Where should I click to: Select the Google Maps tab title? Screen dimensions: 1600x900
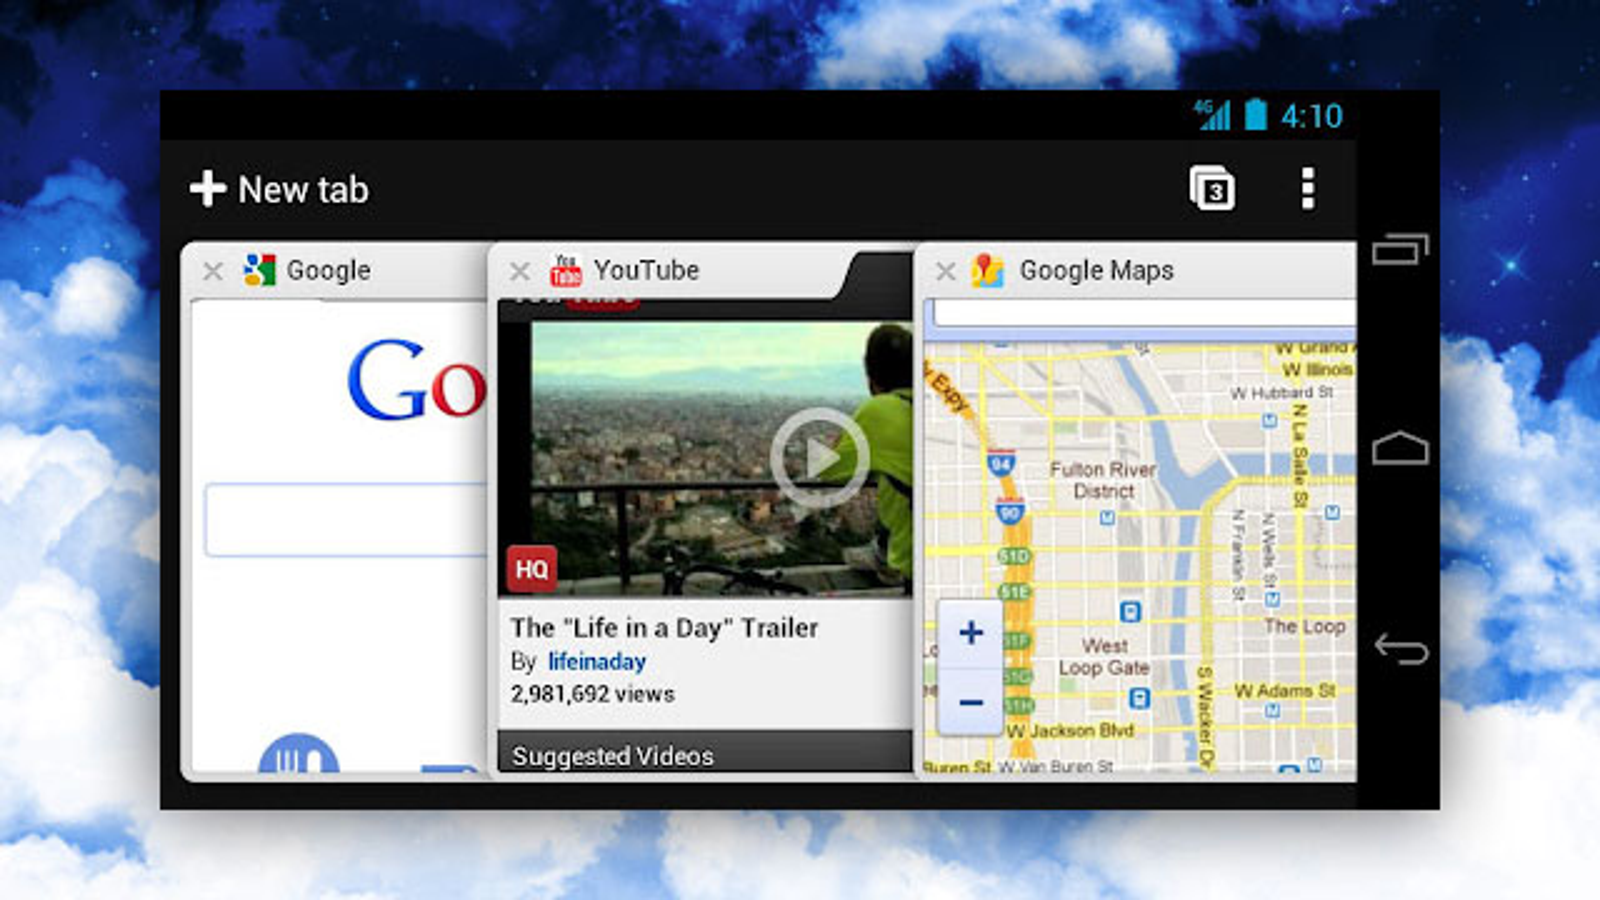[1096, 271]
